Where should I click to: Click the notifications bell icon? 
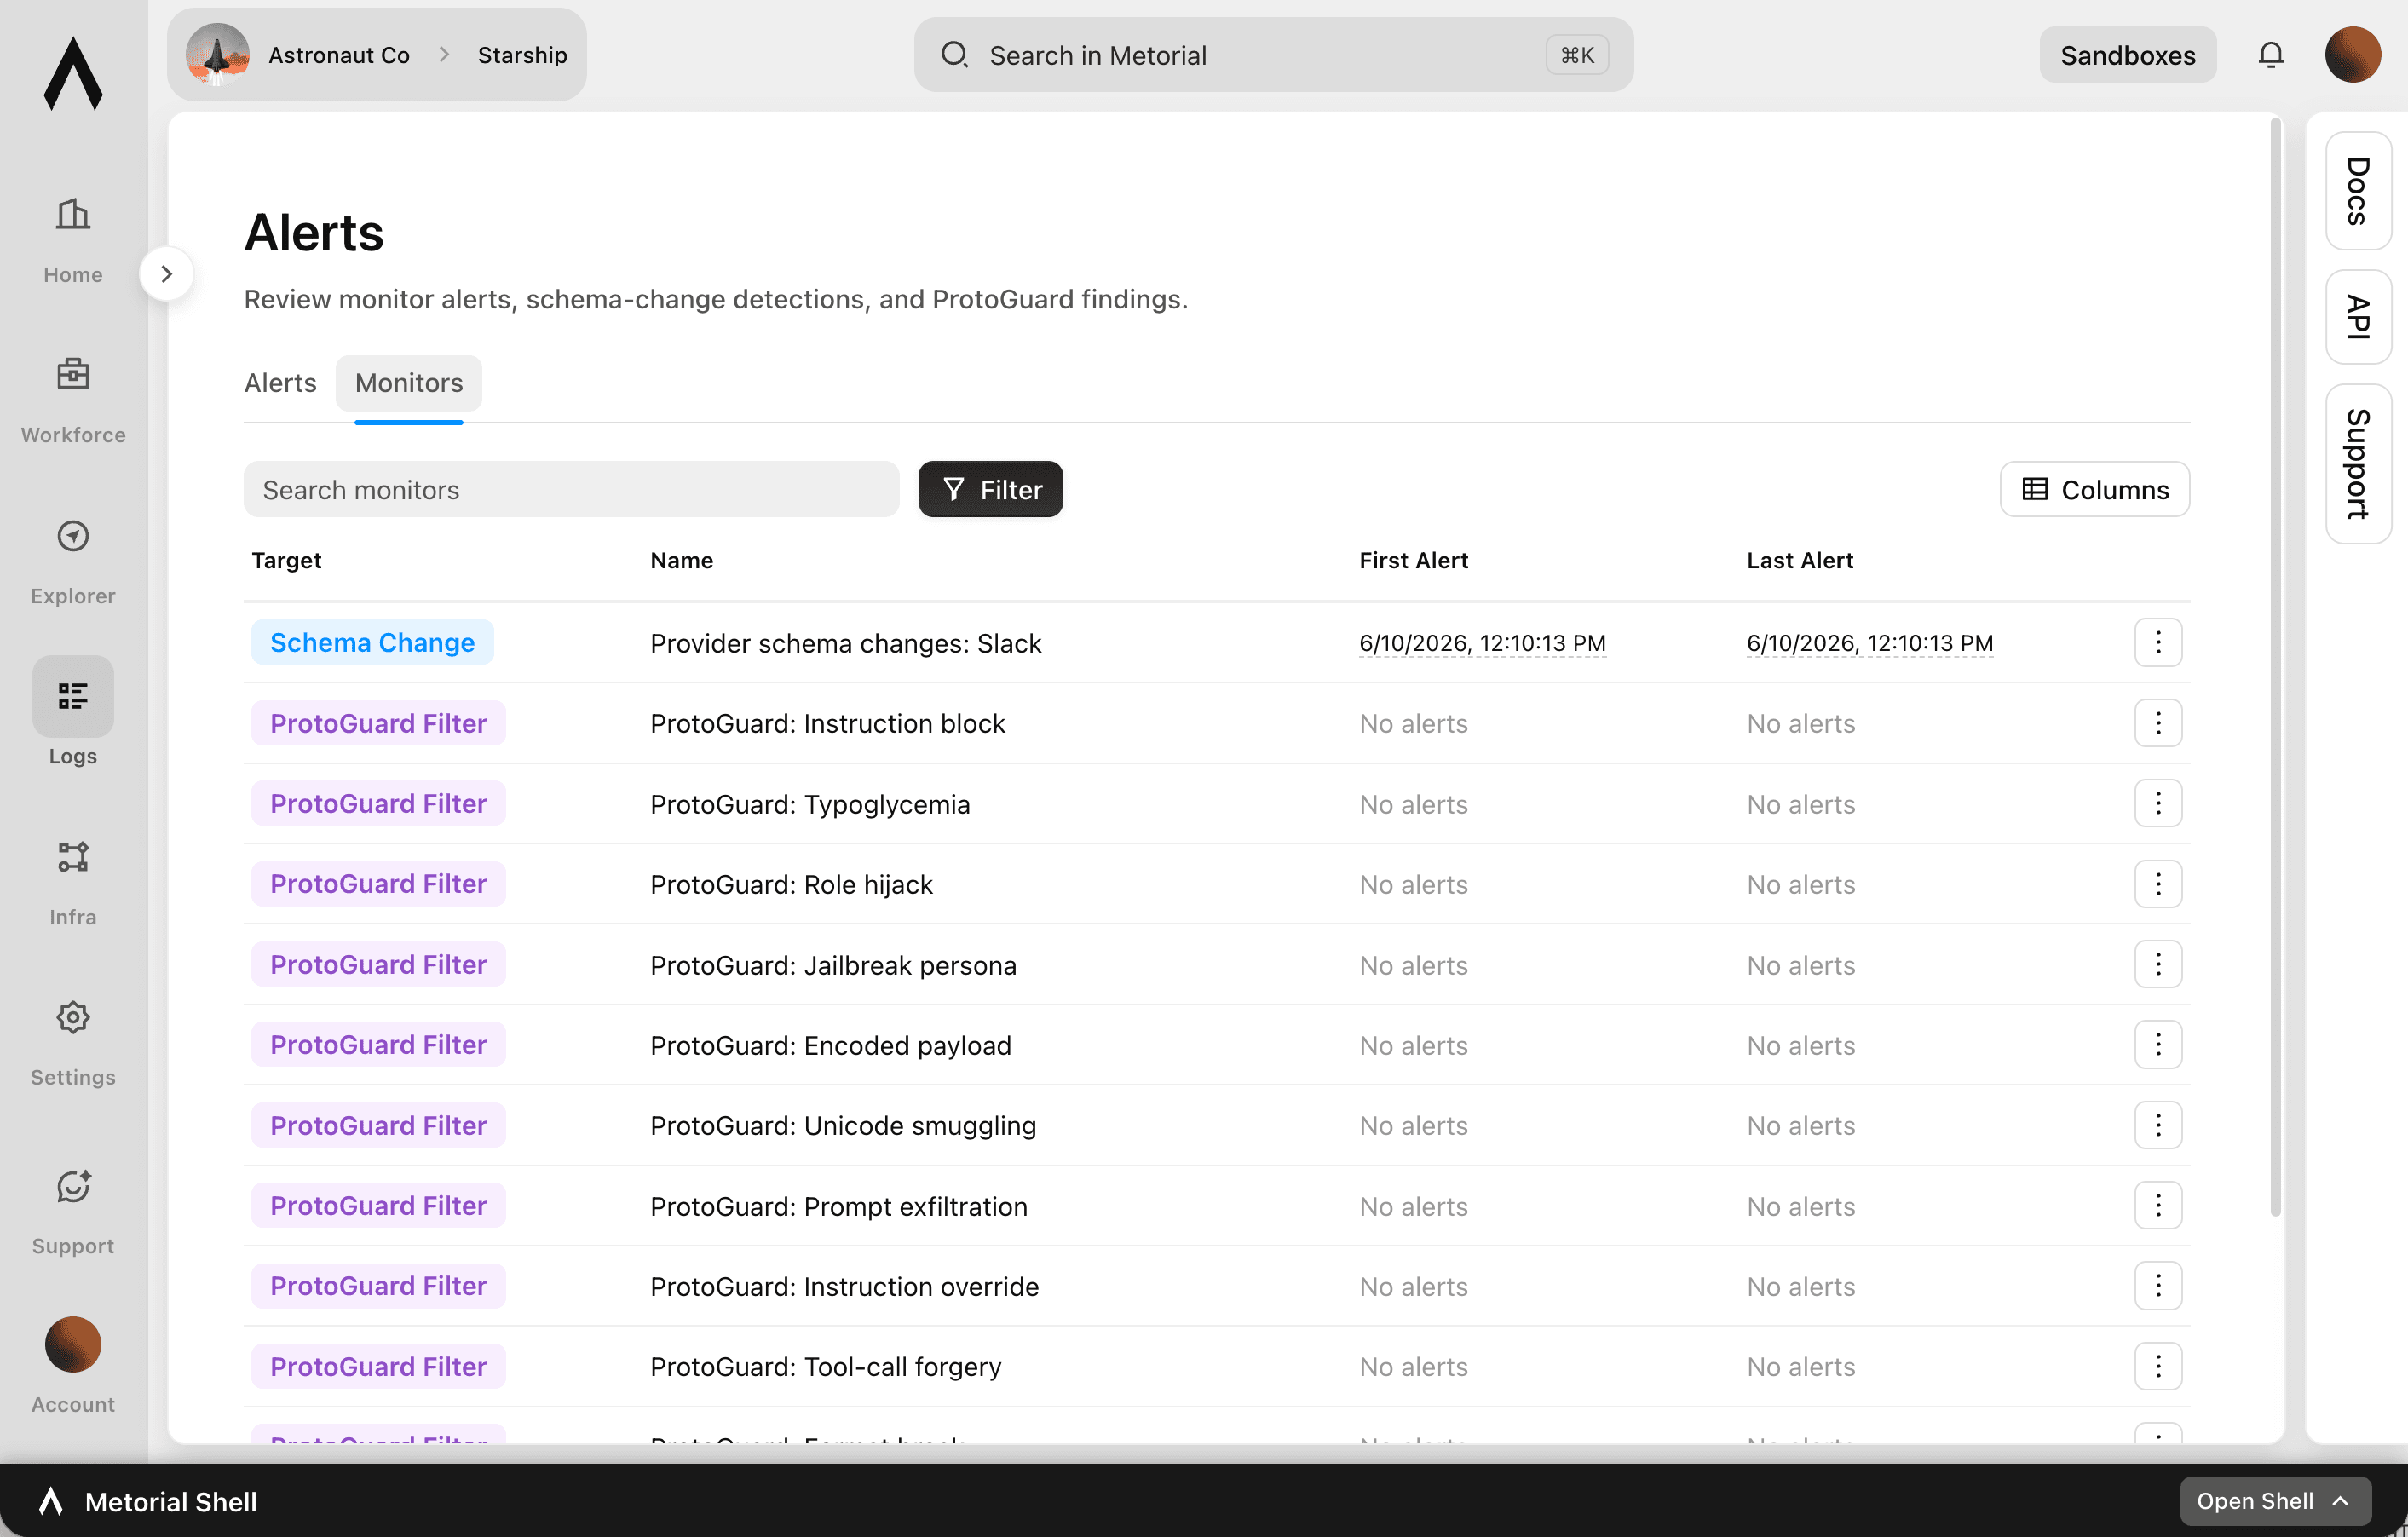click(x=2270, y=55)
